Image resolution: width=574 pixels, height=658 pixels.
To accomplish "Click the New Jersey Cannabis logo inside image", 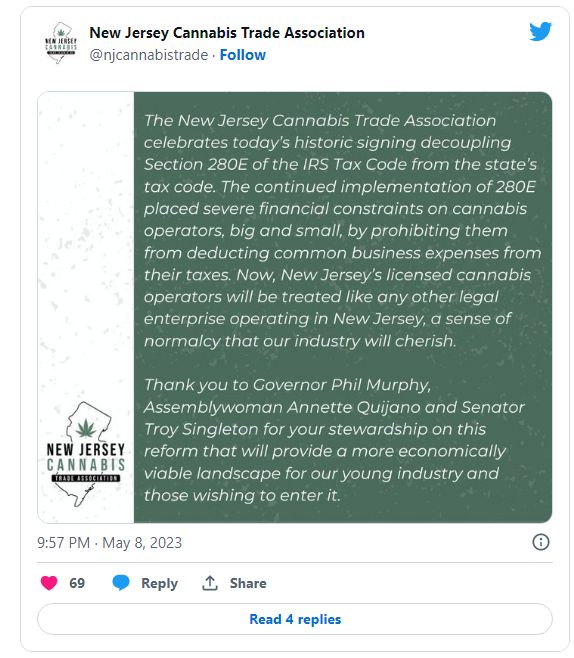I will click(86, 454).
